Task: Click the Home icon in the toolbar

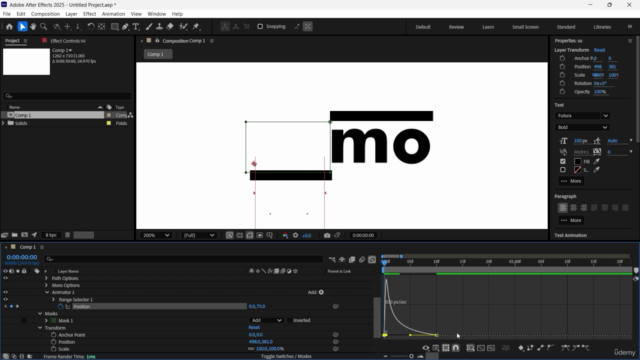Action: [9, 27]
